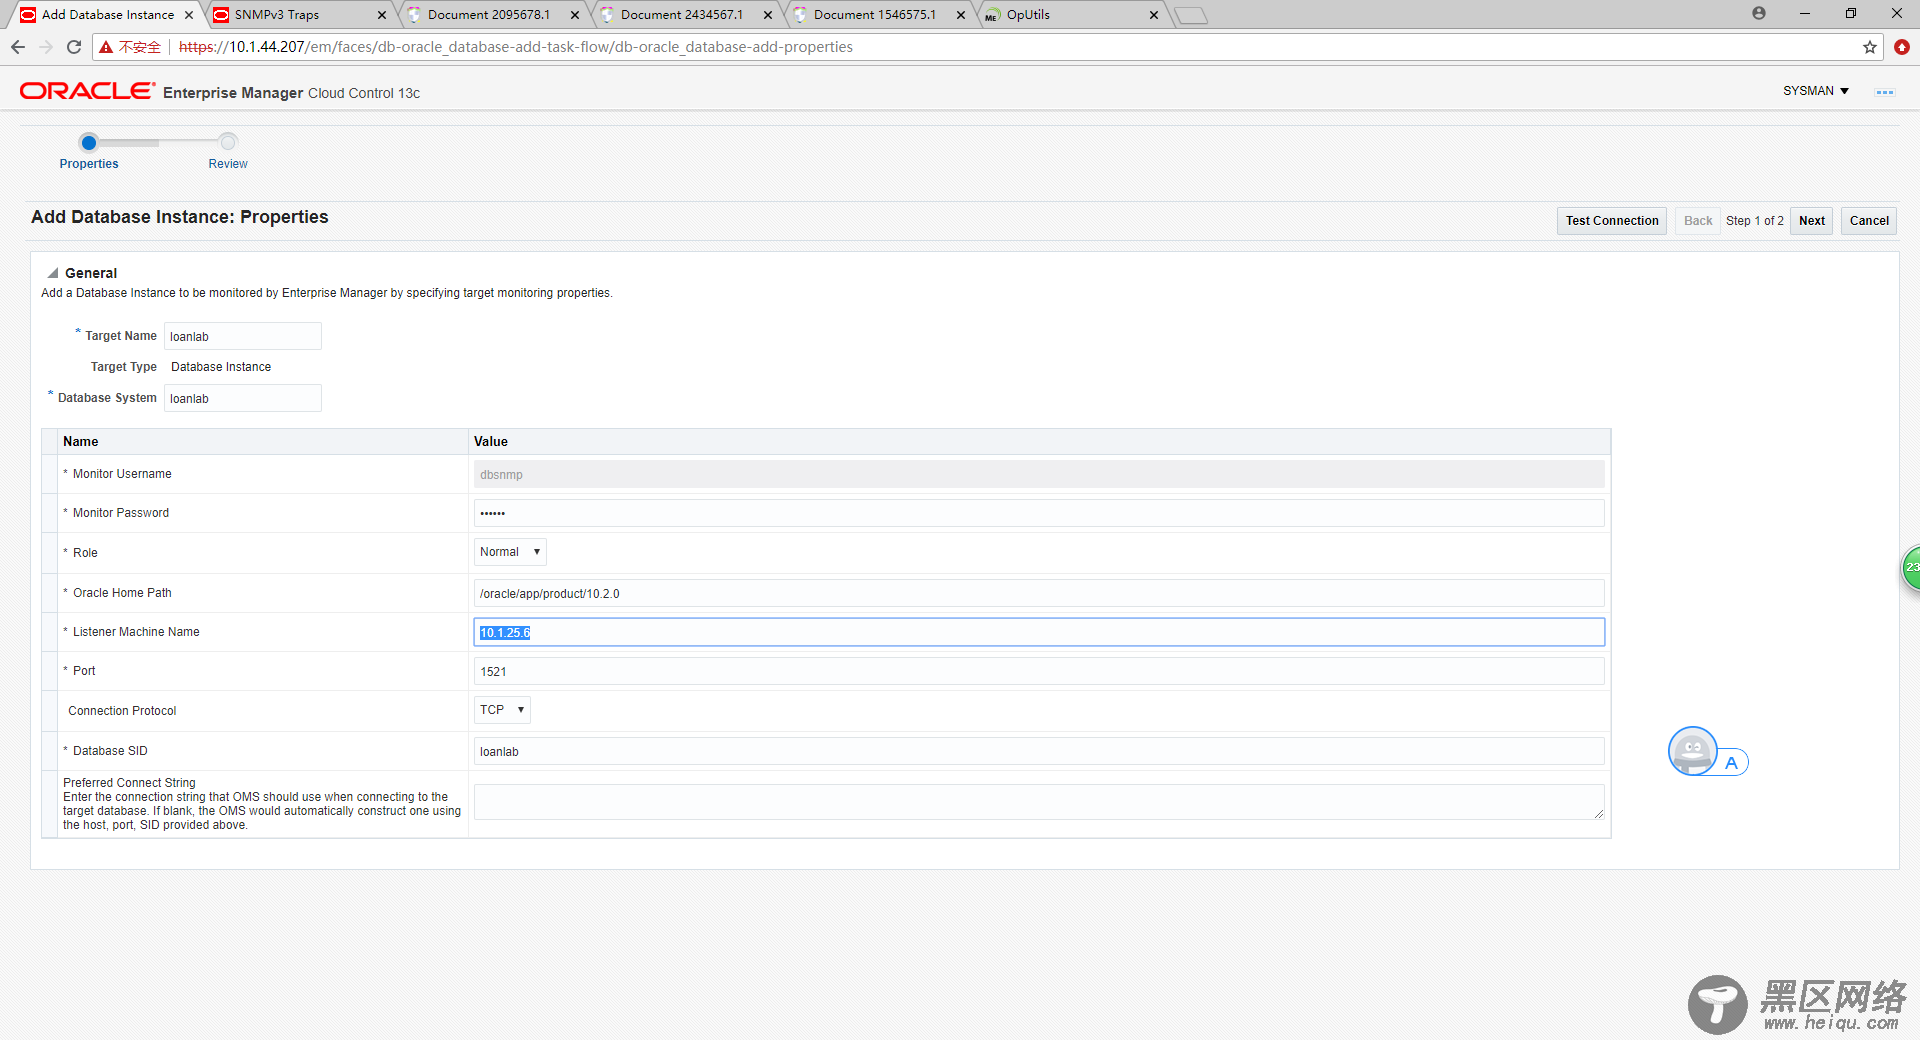The height and width of the screenshot is (1040, 1920).
Task: Close the Document 2095678.1 tab
Action: (x=575, y=15)
